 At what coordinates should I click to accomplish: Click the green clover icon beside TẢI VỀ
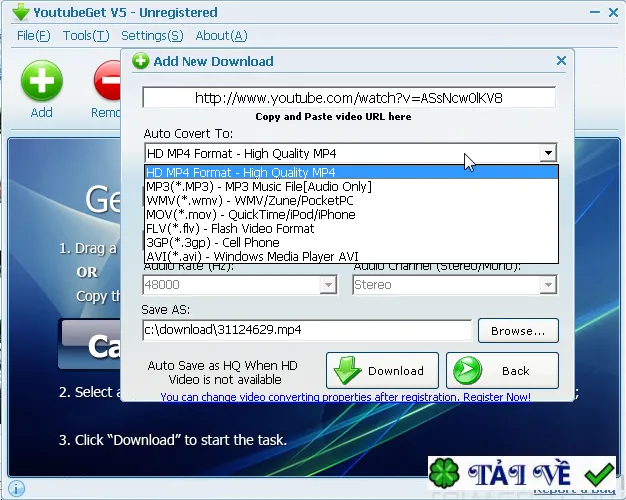point(444,474)
